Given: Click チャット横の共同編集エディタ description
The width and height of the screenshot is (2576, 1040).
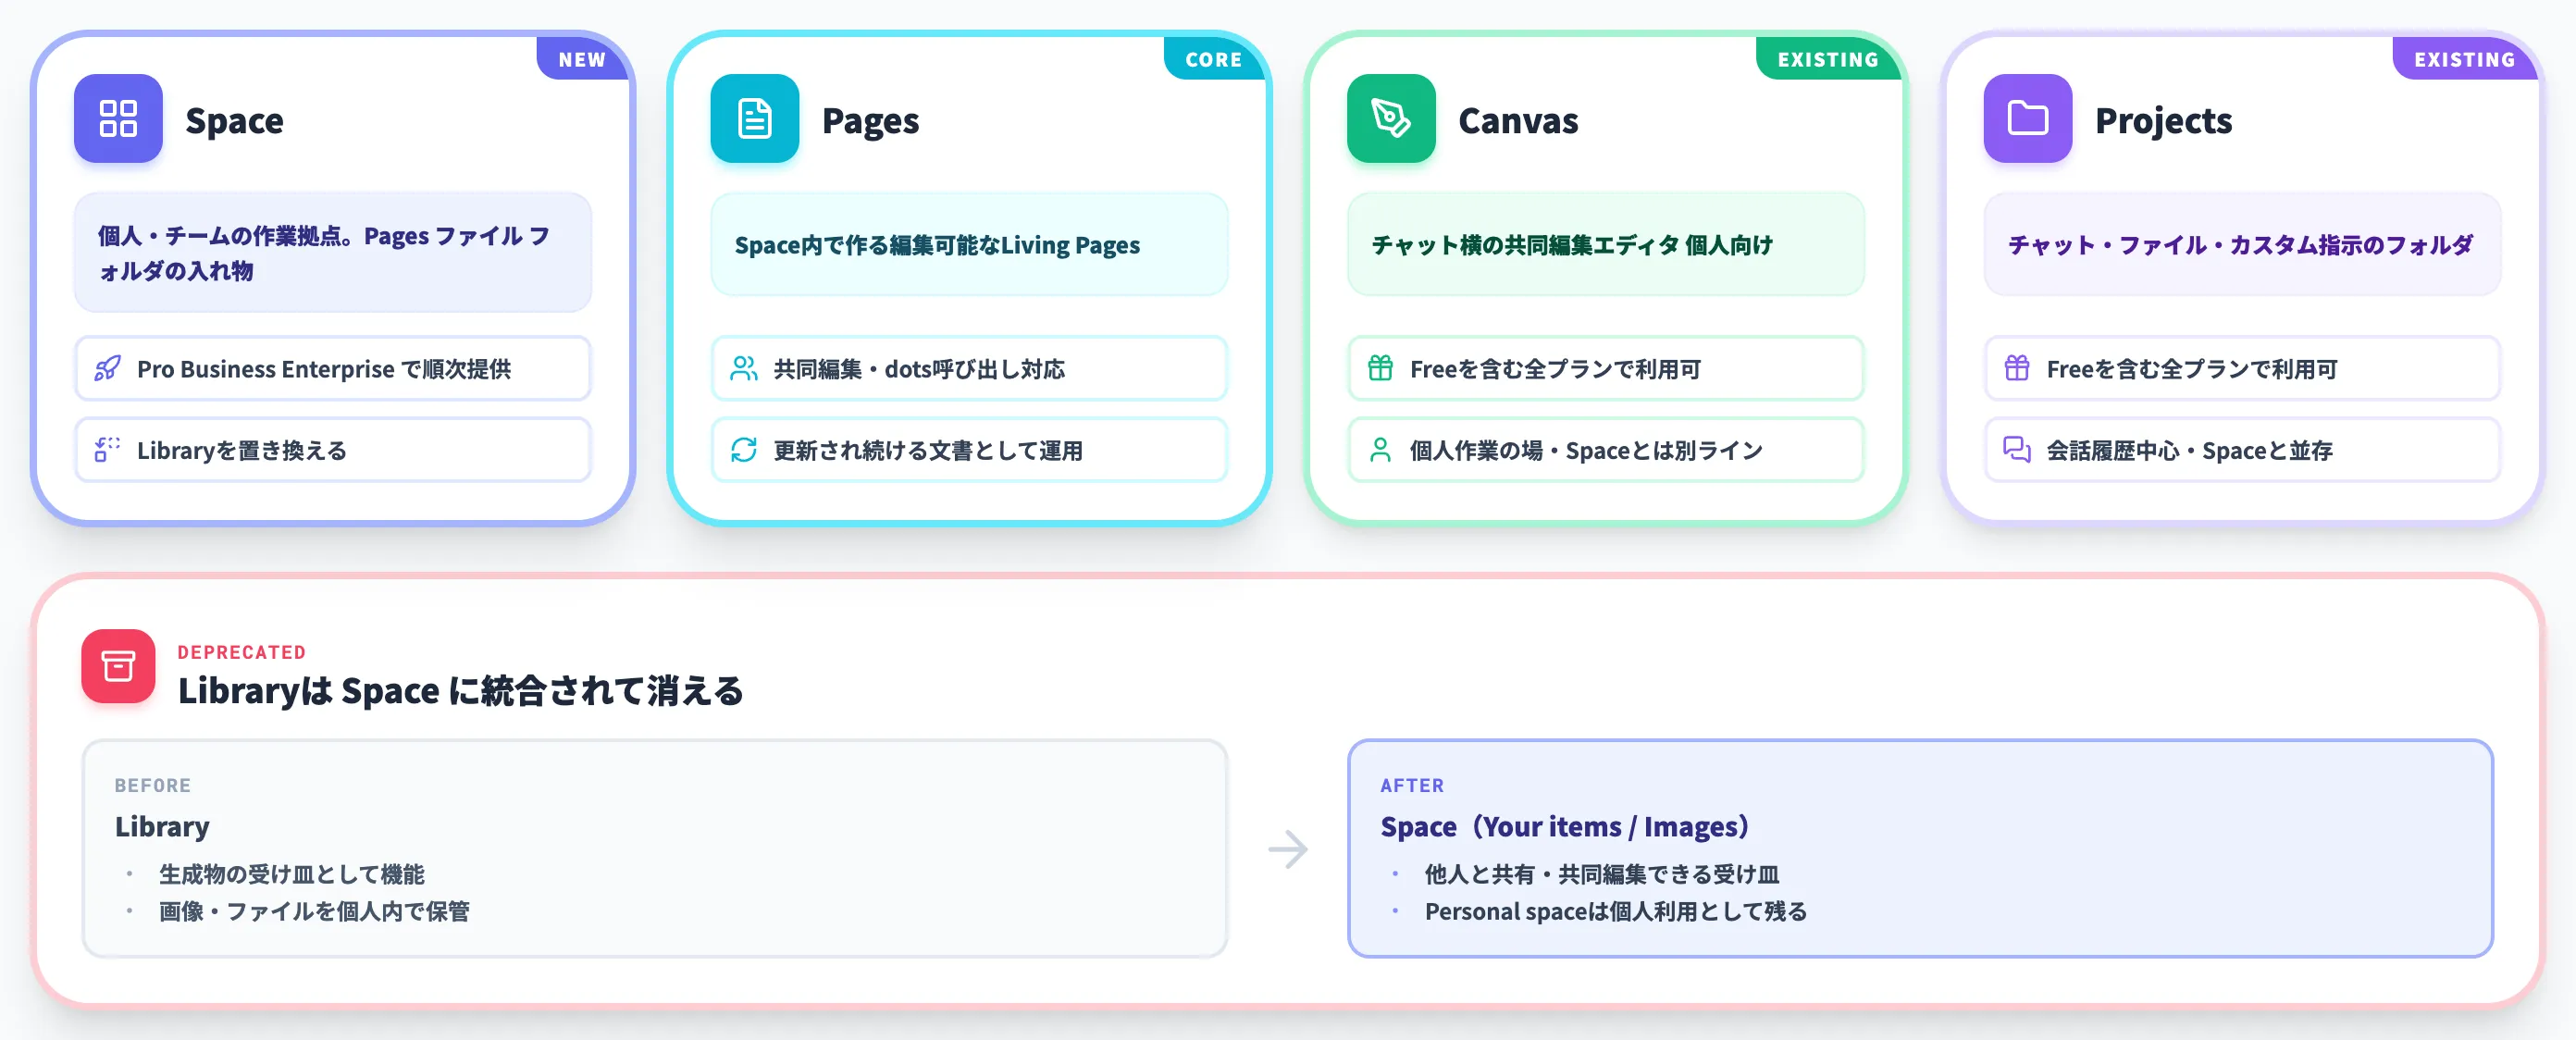Looking at the screenshot, I should click(x=1606, y=245).
